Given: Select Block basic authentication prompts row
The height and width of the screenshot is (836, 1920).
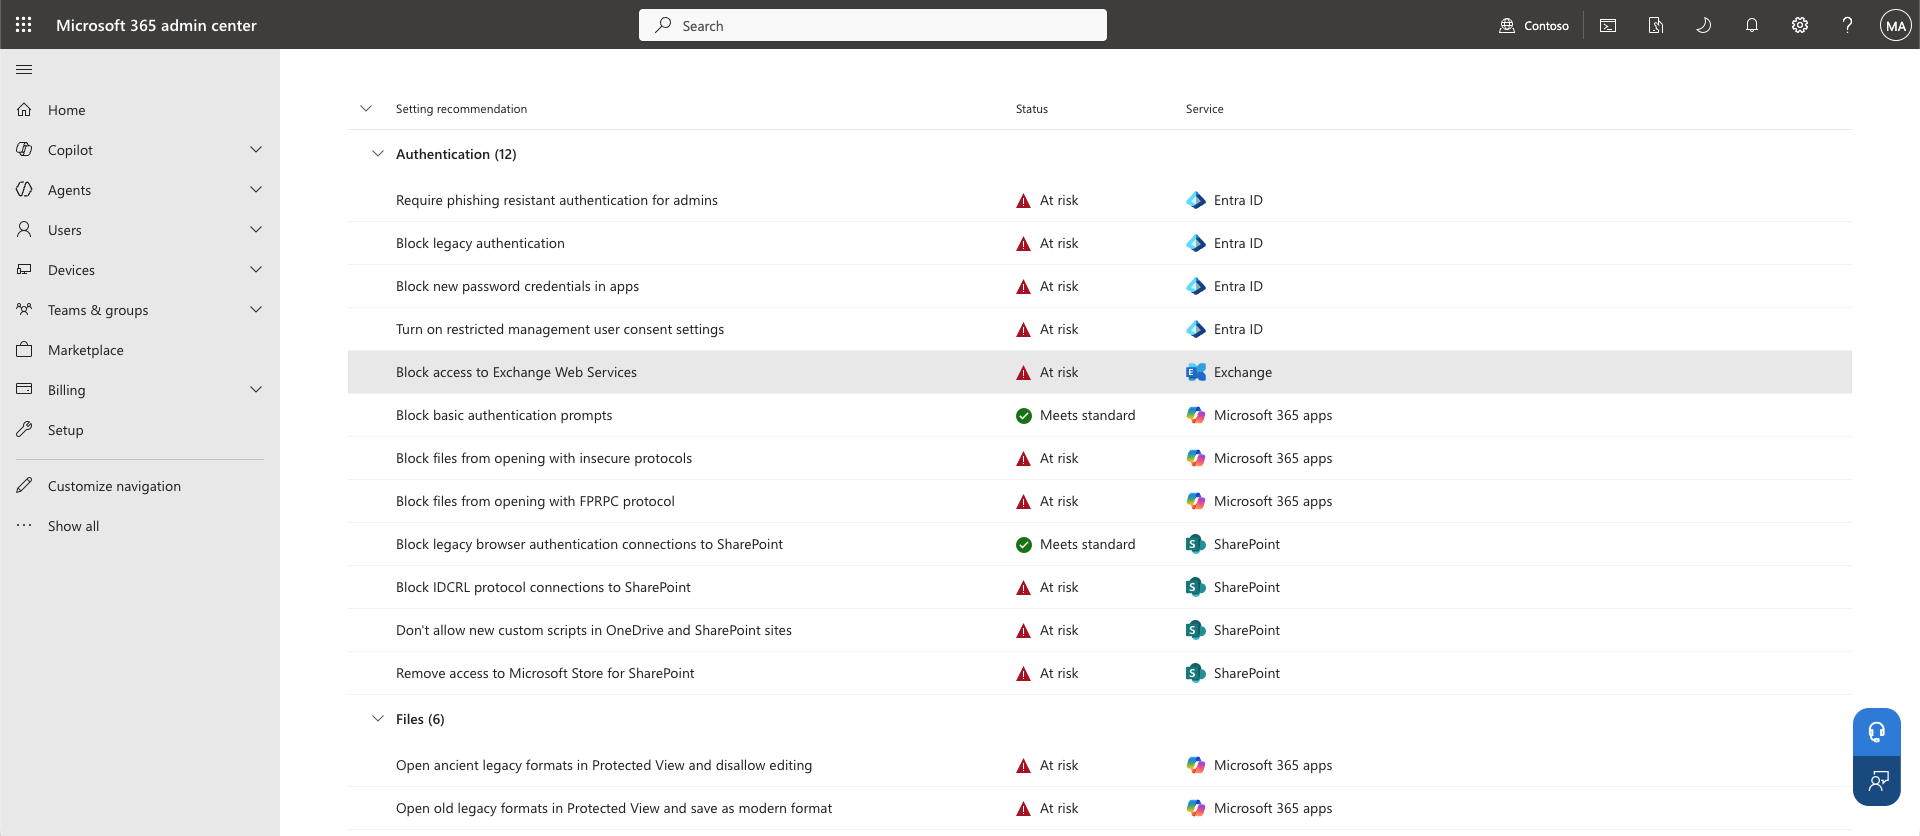Looking at the screenshot, I should point(1100,415).
